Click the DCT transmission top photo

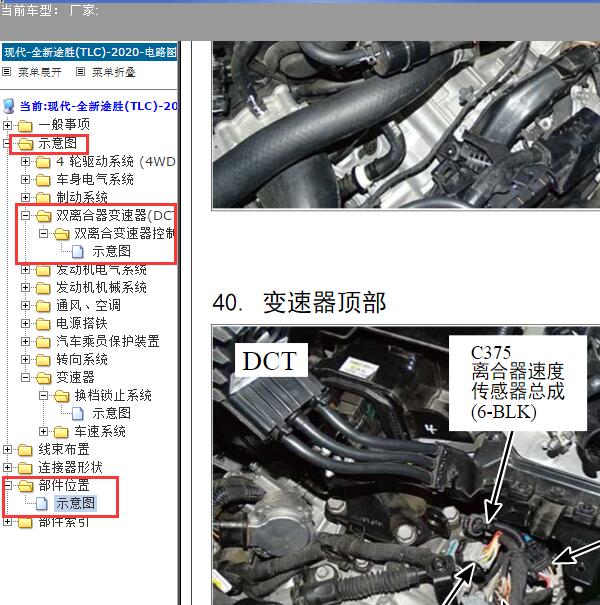click(x=406, y=465)
